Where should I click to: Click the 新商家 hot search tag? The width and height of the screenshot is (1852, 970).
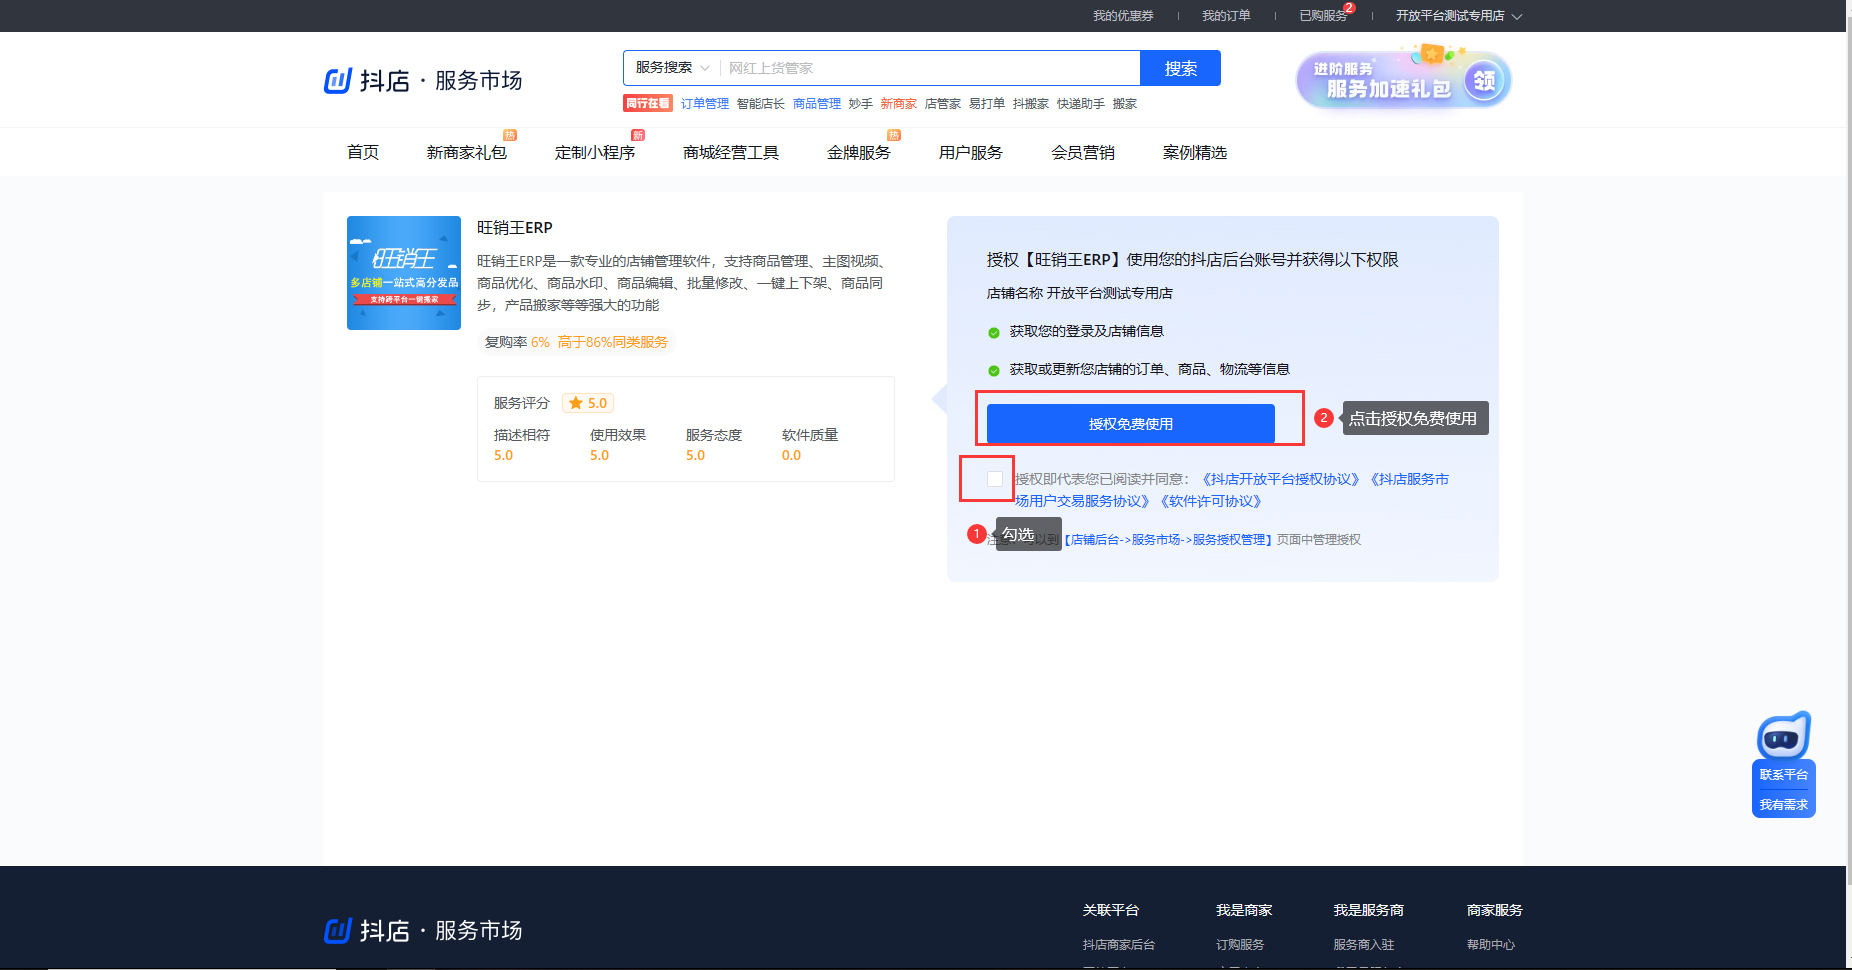(x=899, y=104)
